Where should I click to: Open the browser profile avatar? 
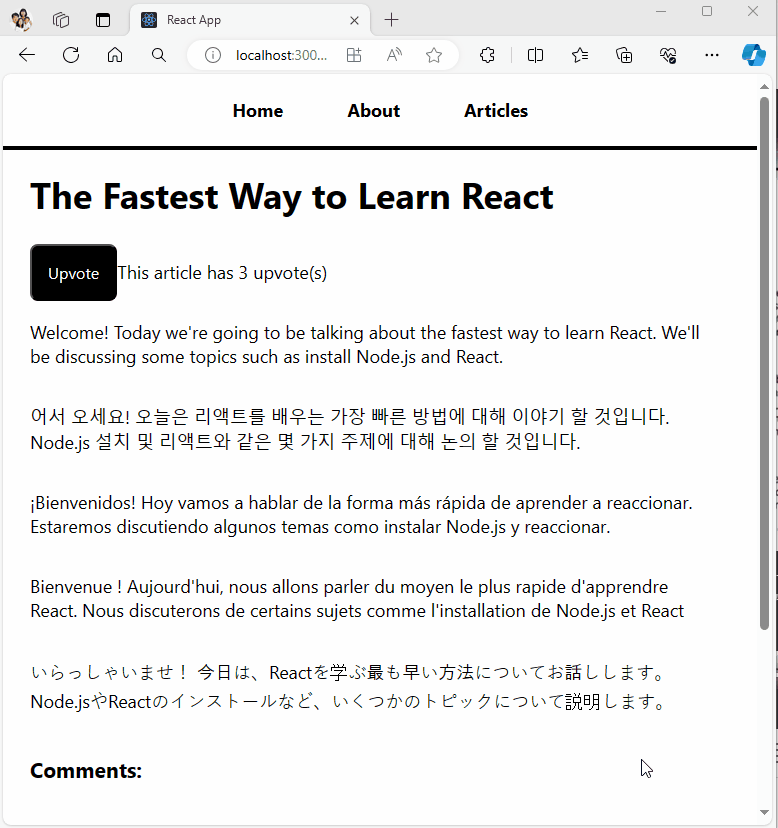(22, 20)
